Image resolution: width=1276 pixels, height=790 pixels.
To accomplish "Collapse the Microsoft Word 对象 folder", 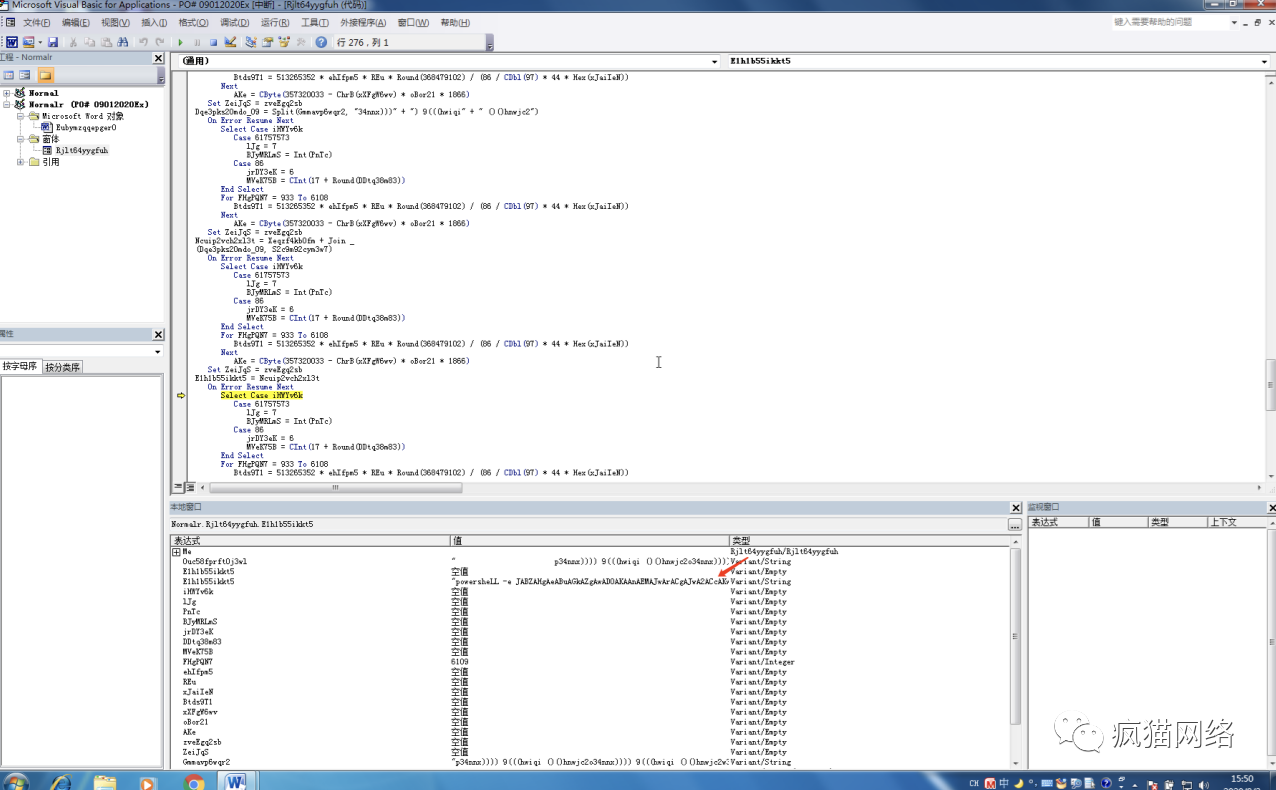I will (20, 116).
